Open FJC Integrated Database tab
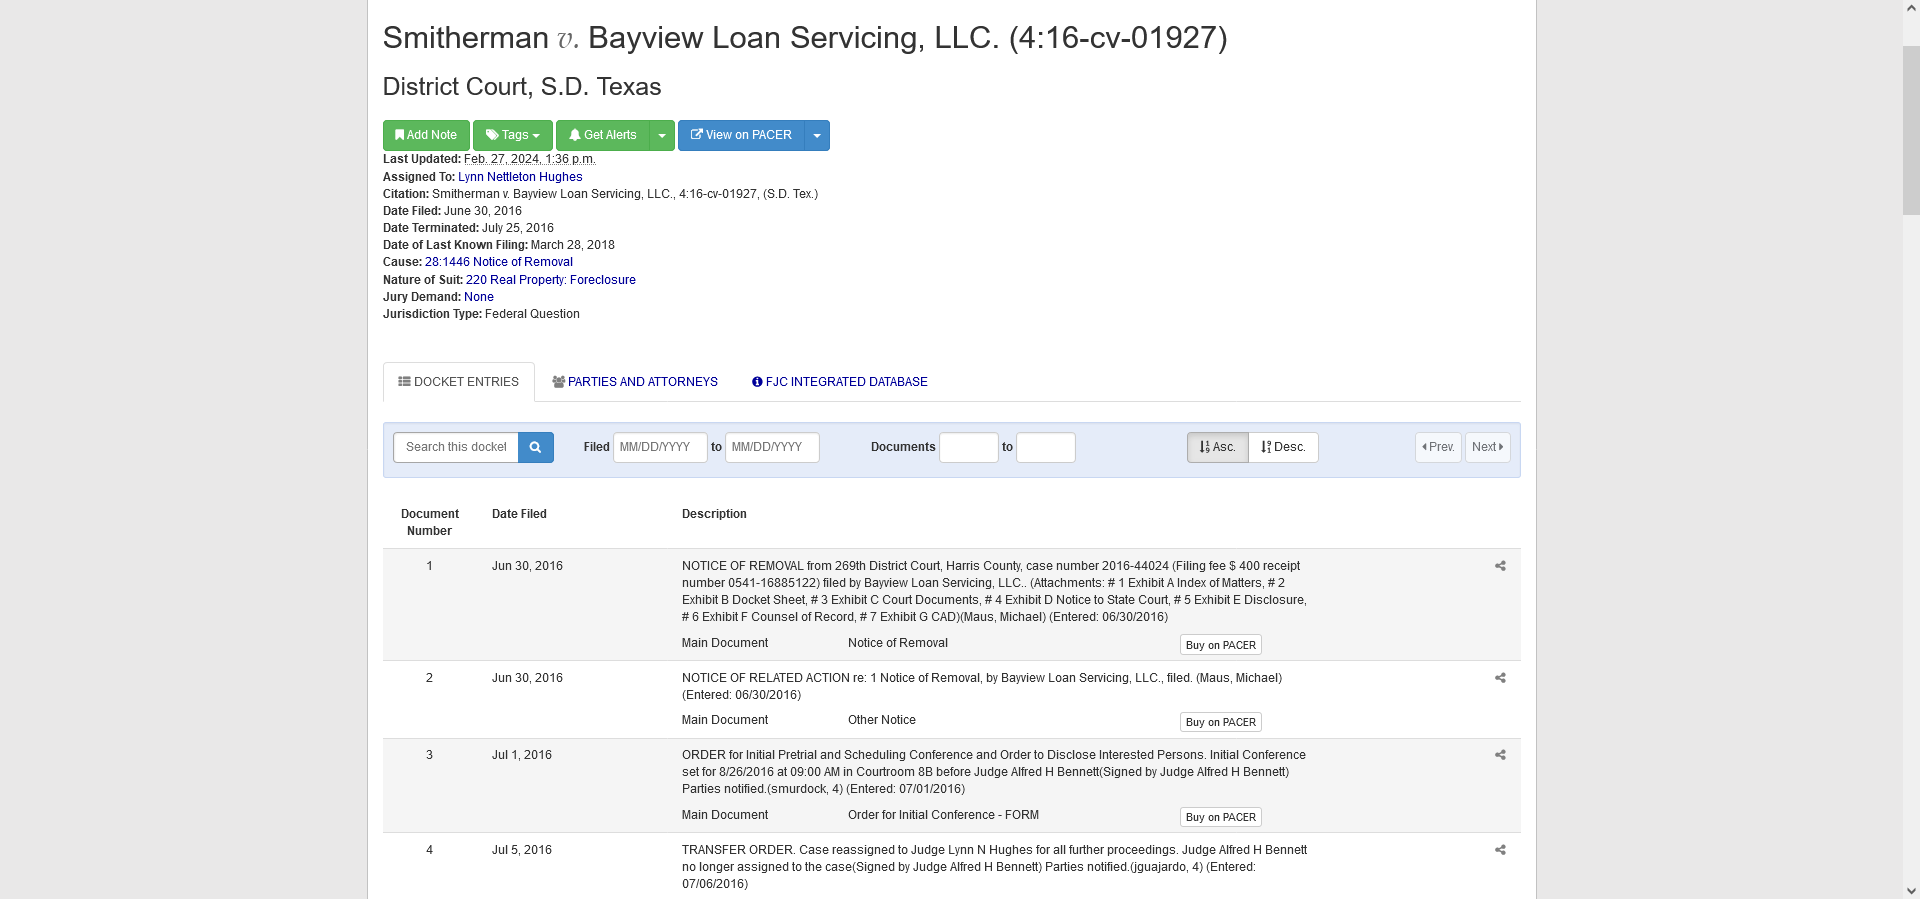The image size is (1920, 899). click(x=840, y=382)
